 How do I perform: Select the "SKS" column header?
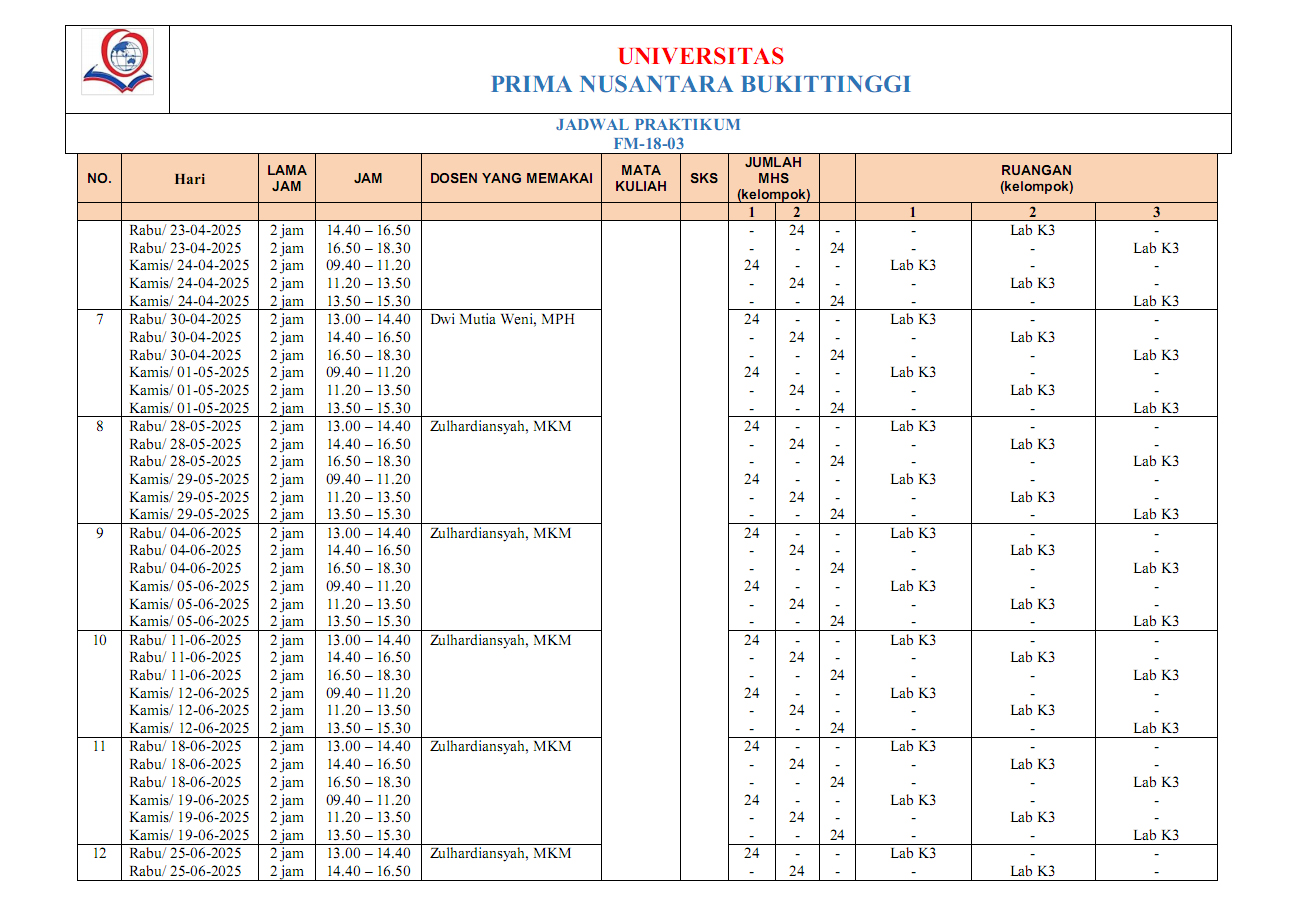(704, 179)
